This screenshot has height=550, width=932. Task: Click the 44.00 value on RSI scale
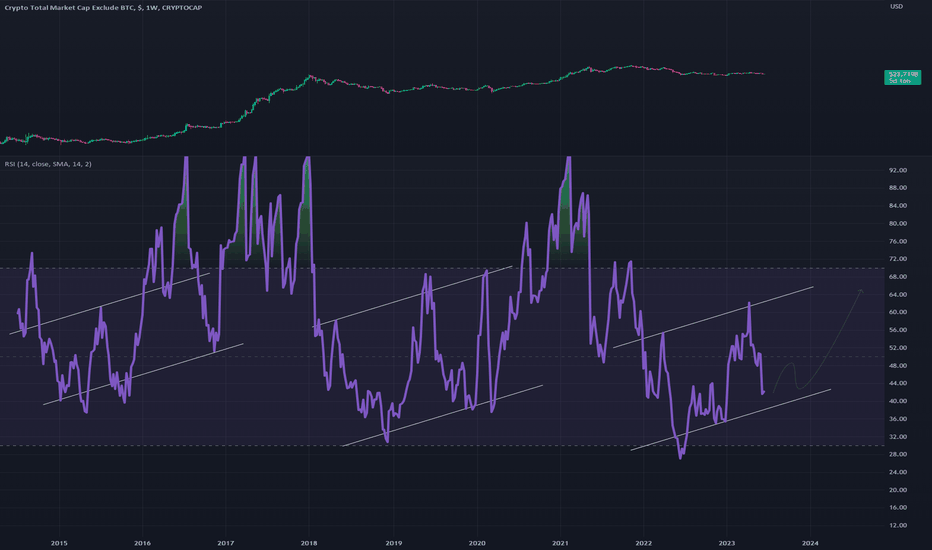pos(898,384)
